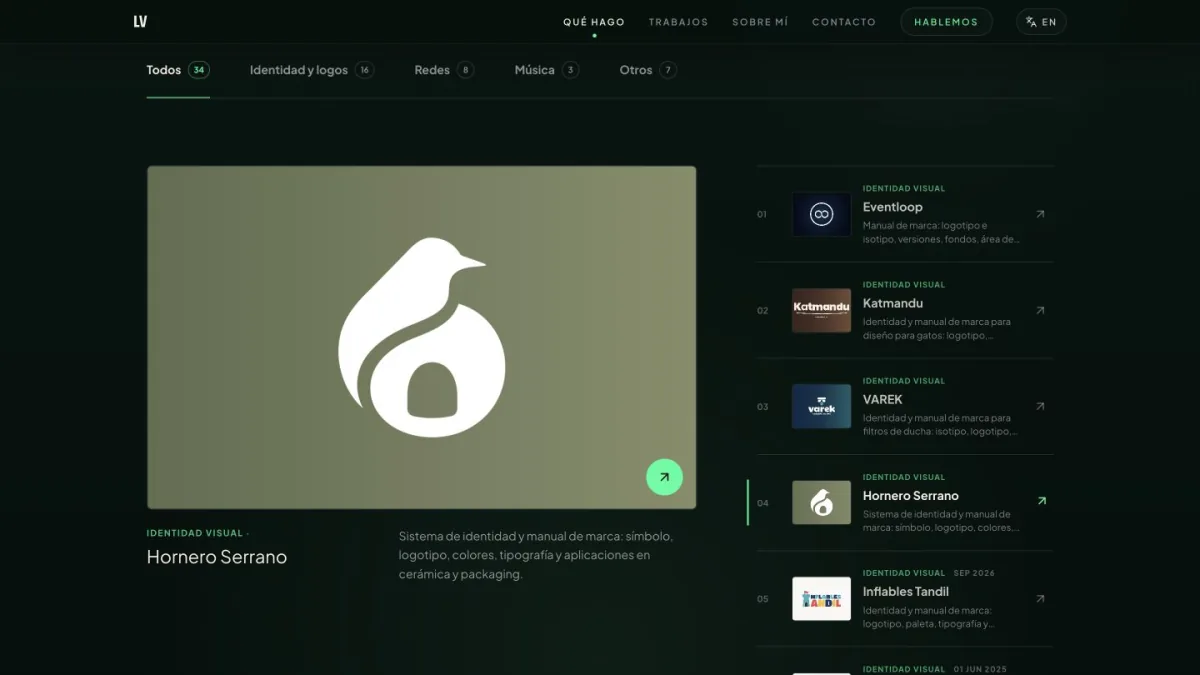Open the Inflables Tandil project title
1200x675 pixels.
[x=906, y=591]
